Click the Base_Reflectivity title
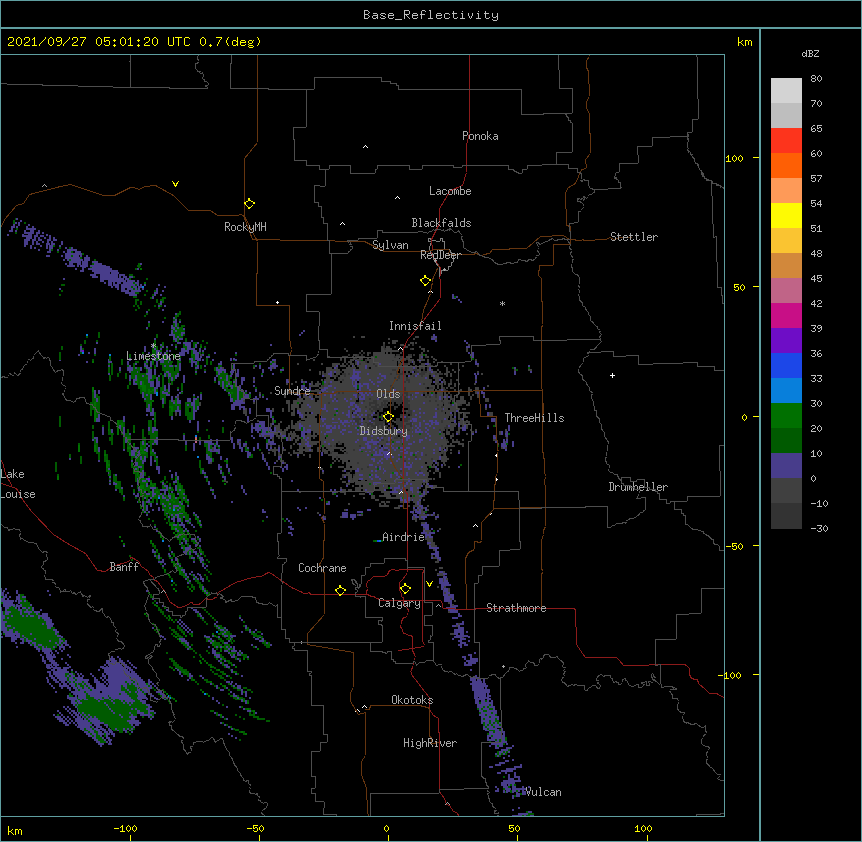 431,15
